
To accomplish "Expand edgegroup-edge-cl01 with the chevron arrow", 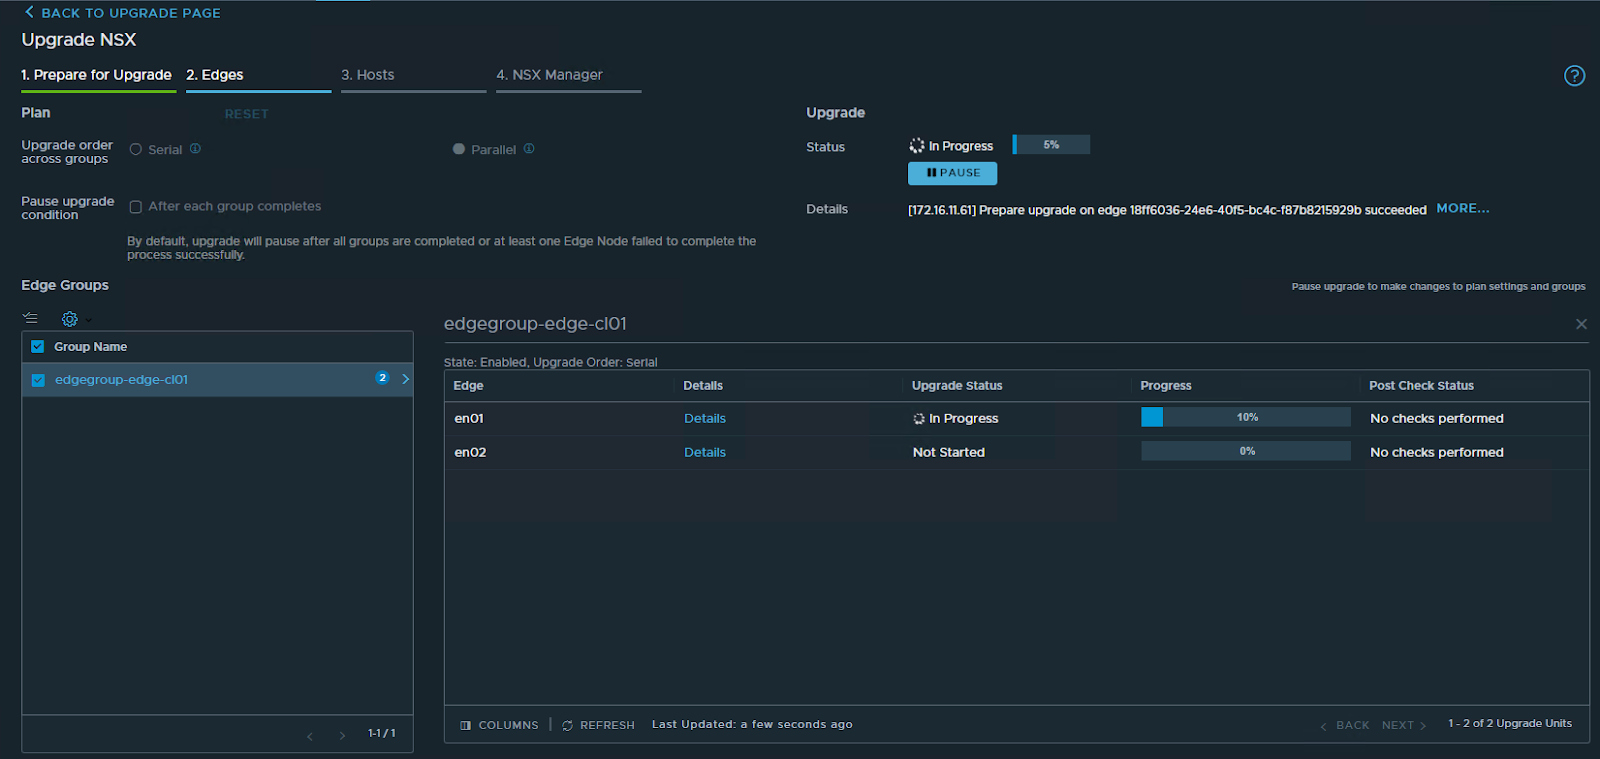I will (x=405, y=379).
